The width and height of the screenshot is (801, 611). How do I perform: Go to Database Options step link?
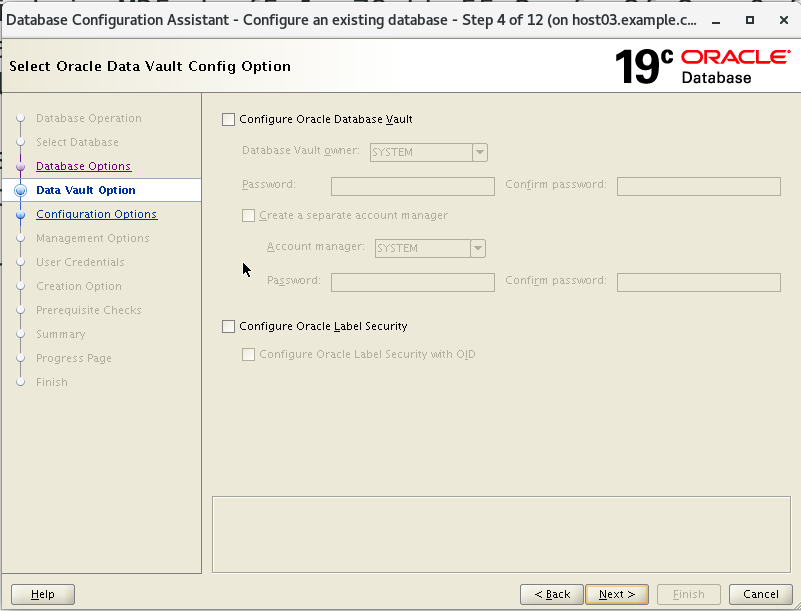(84, 166)
